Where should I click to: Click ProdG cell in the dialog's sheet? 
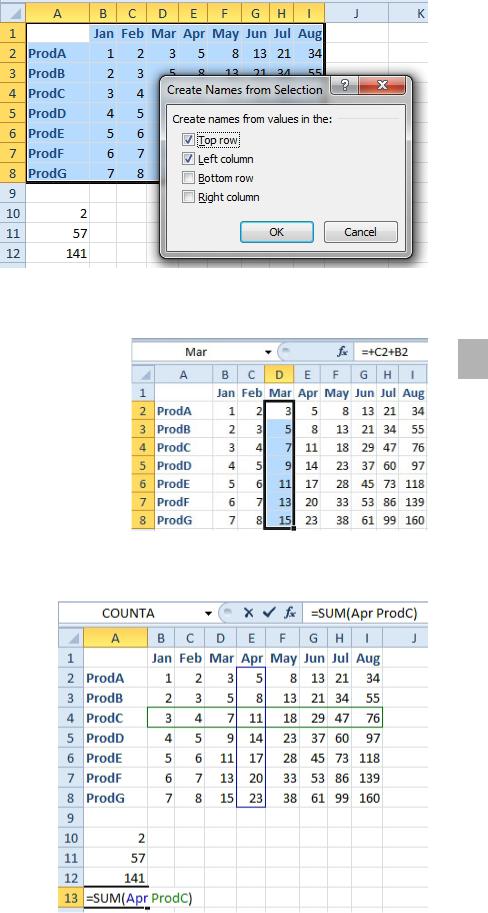(x=58, y=173)
